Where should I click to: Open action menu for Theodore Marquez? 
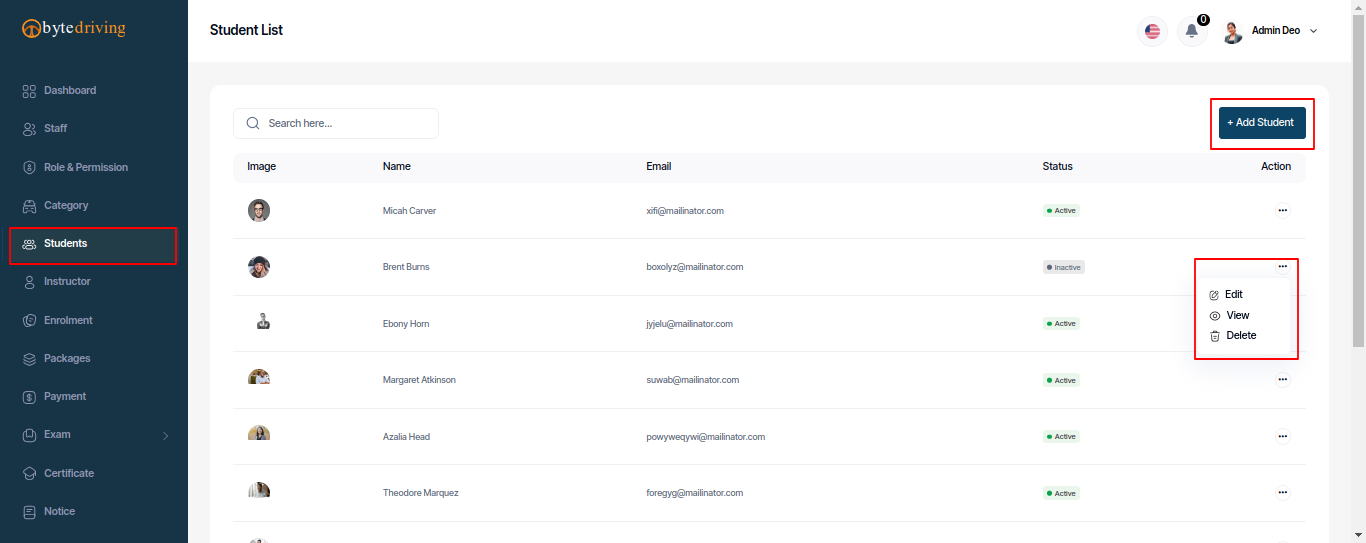click(1282, 493)
